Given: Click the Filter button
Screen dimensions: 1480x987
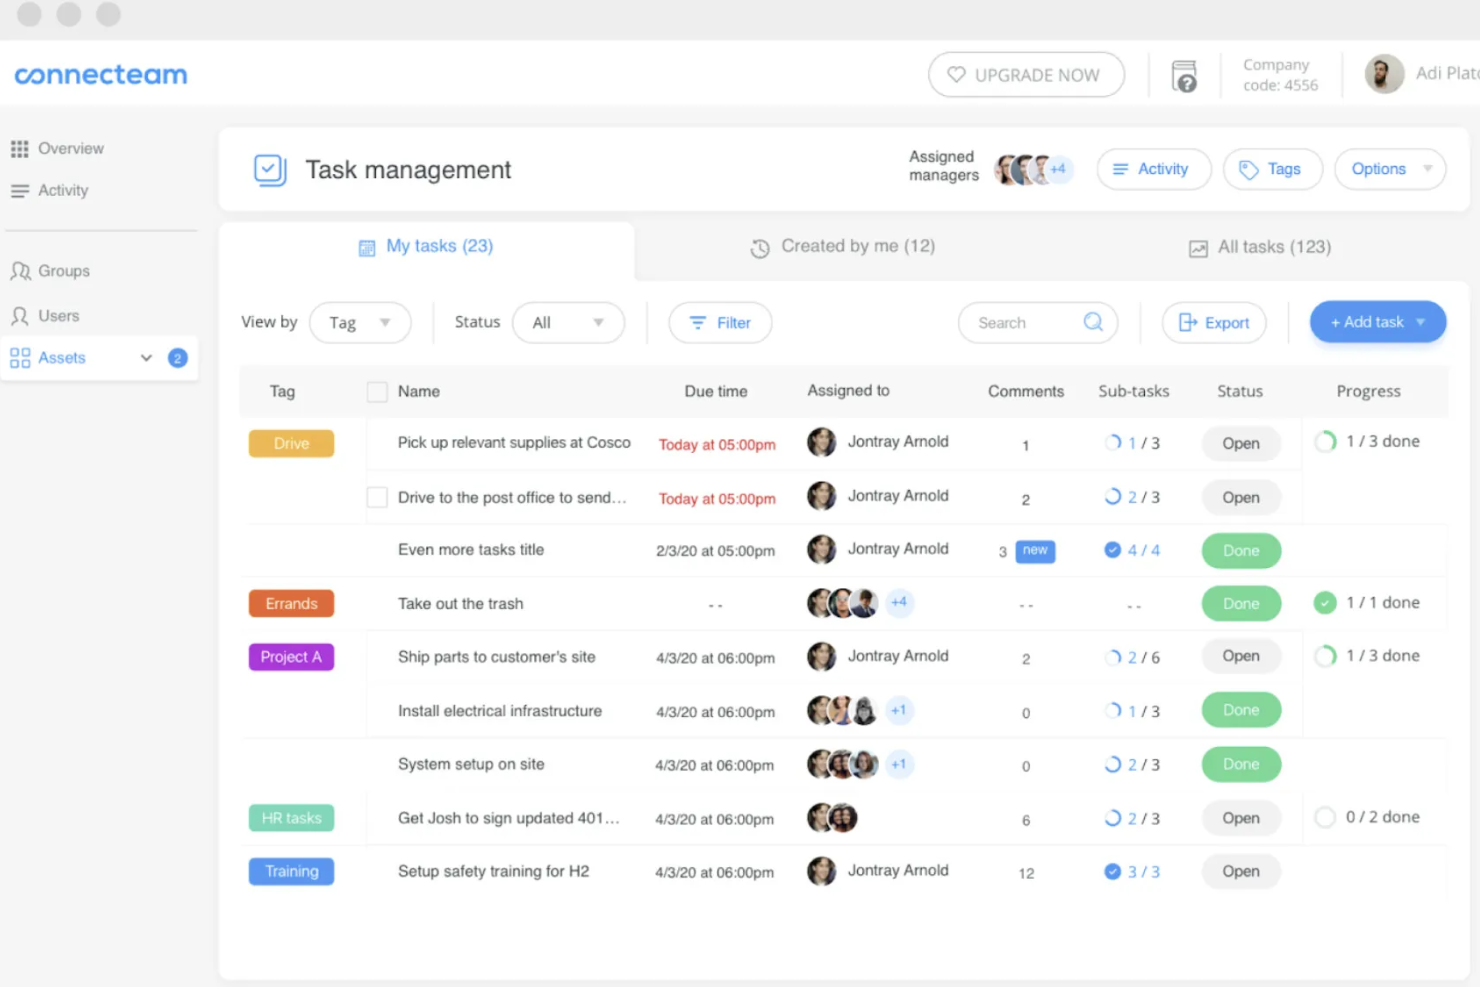Looking at the screenshot, I should coord(720,323).
